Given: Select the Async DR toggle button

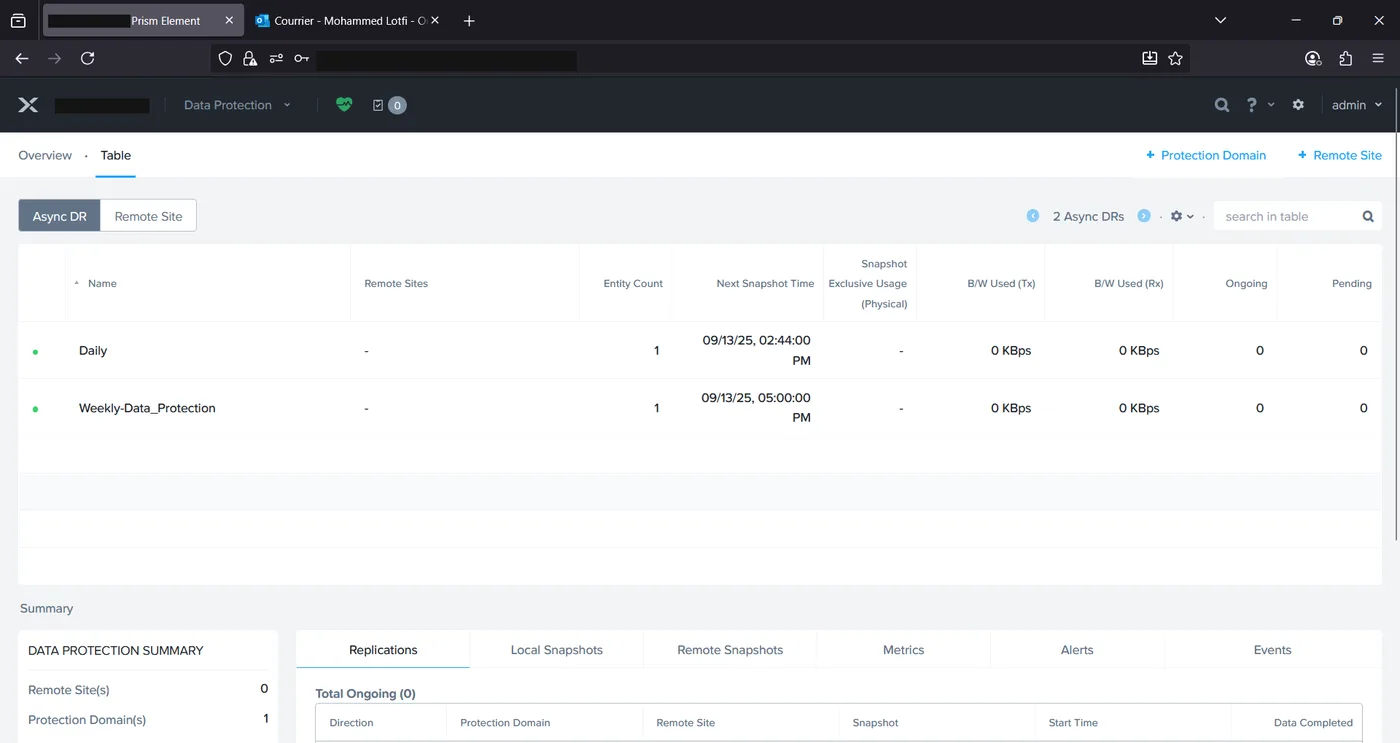Looking at the screenshot, I should coord(60,216).
